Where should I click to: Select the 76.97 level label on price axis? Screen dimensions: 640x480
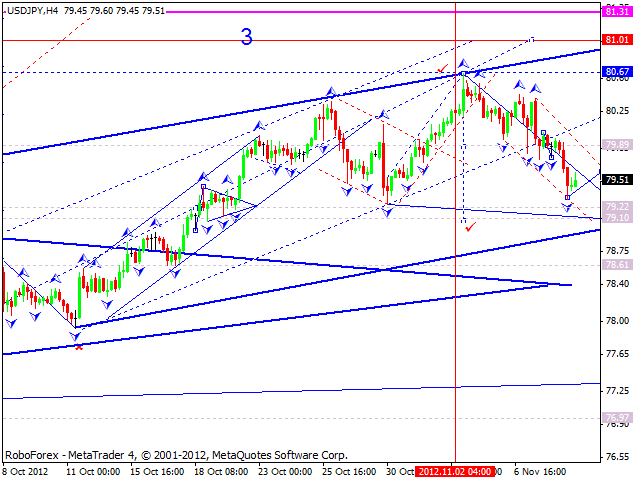pyautogui.click(x=616, y=418)
